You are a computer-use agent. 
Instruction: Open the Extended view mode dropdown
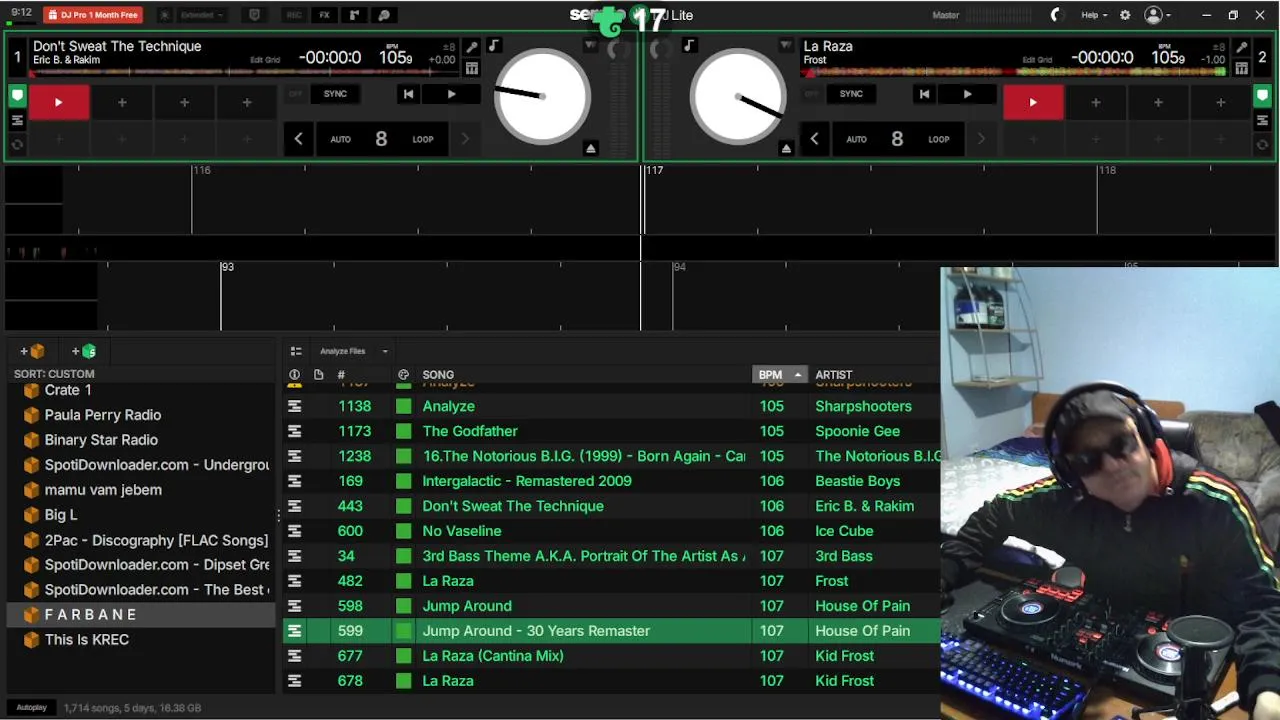click(x=202, y=15)
